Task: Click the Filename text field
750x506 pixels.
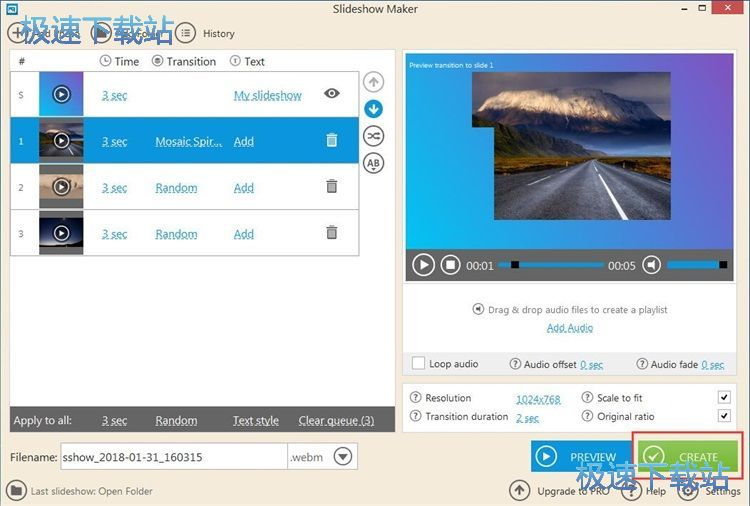Action: (x=173, y=457)
